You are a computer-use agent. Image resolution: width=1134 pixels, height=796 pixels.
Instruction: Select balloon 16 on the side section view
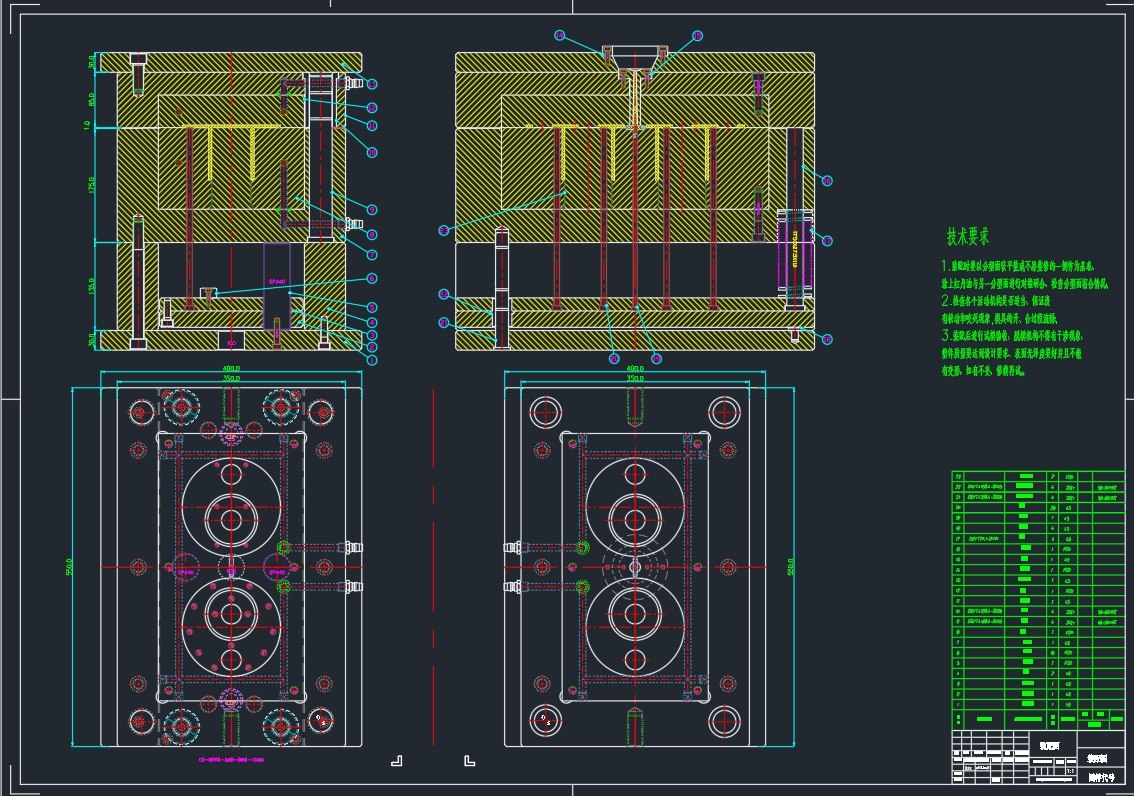[x=827, y=181]
